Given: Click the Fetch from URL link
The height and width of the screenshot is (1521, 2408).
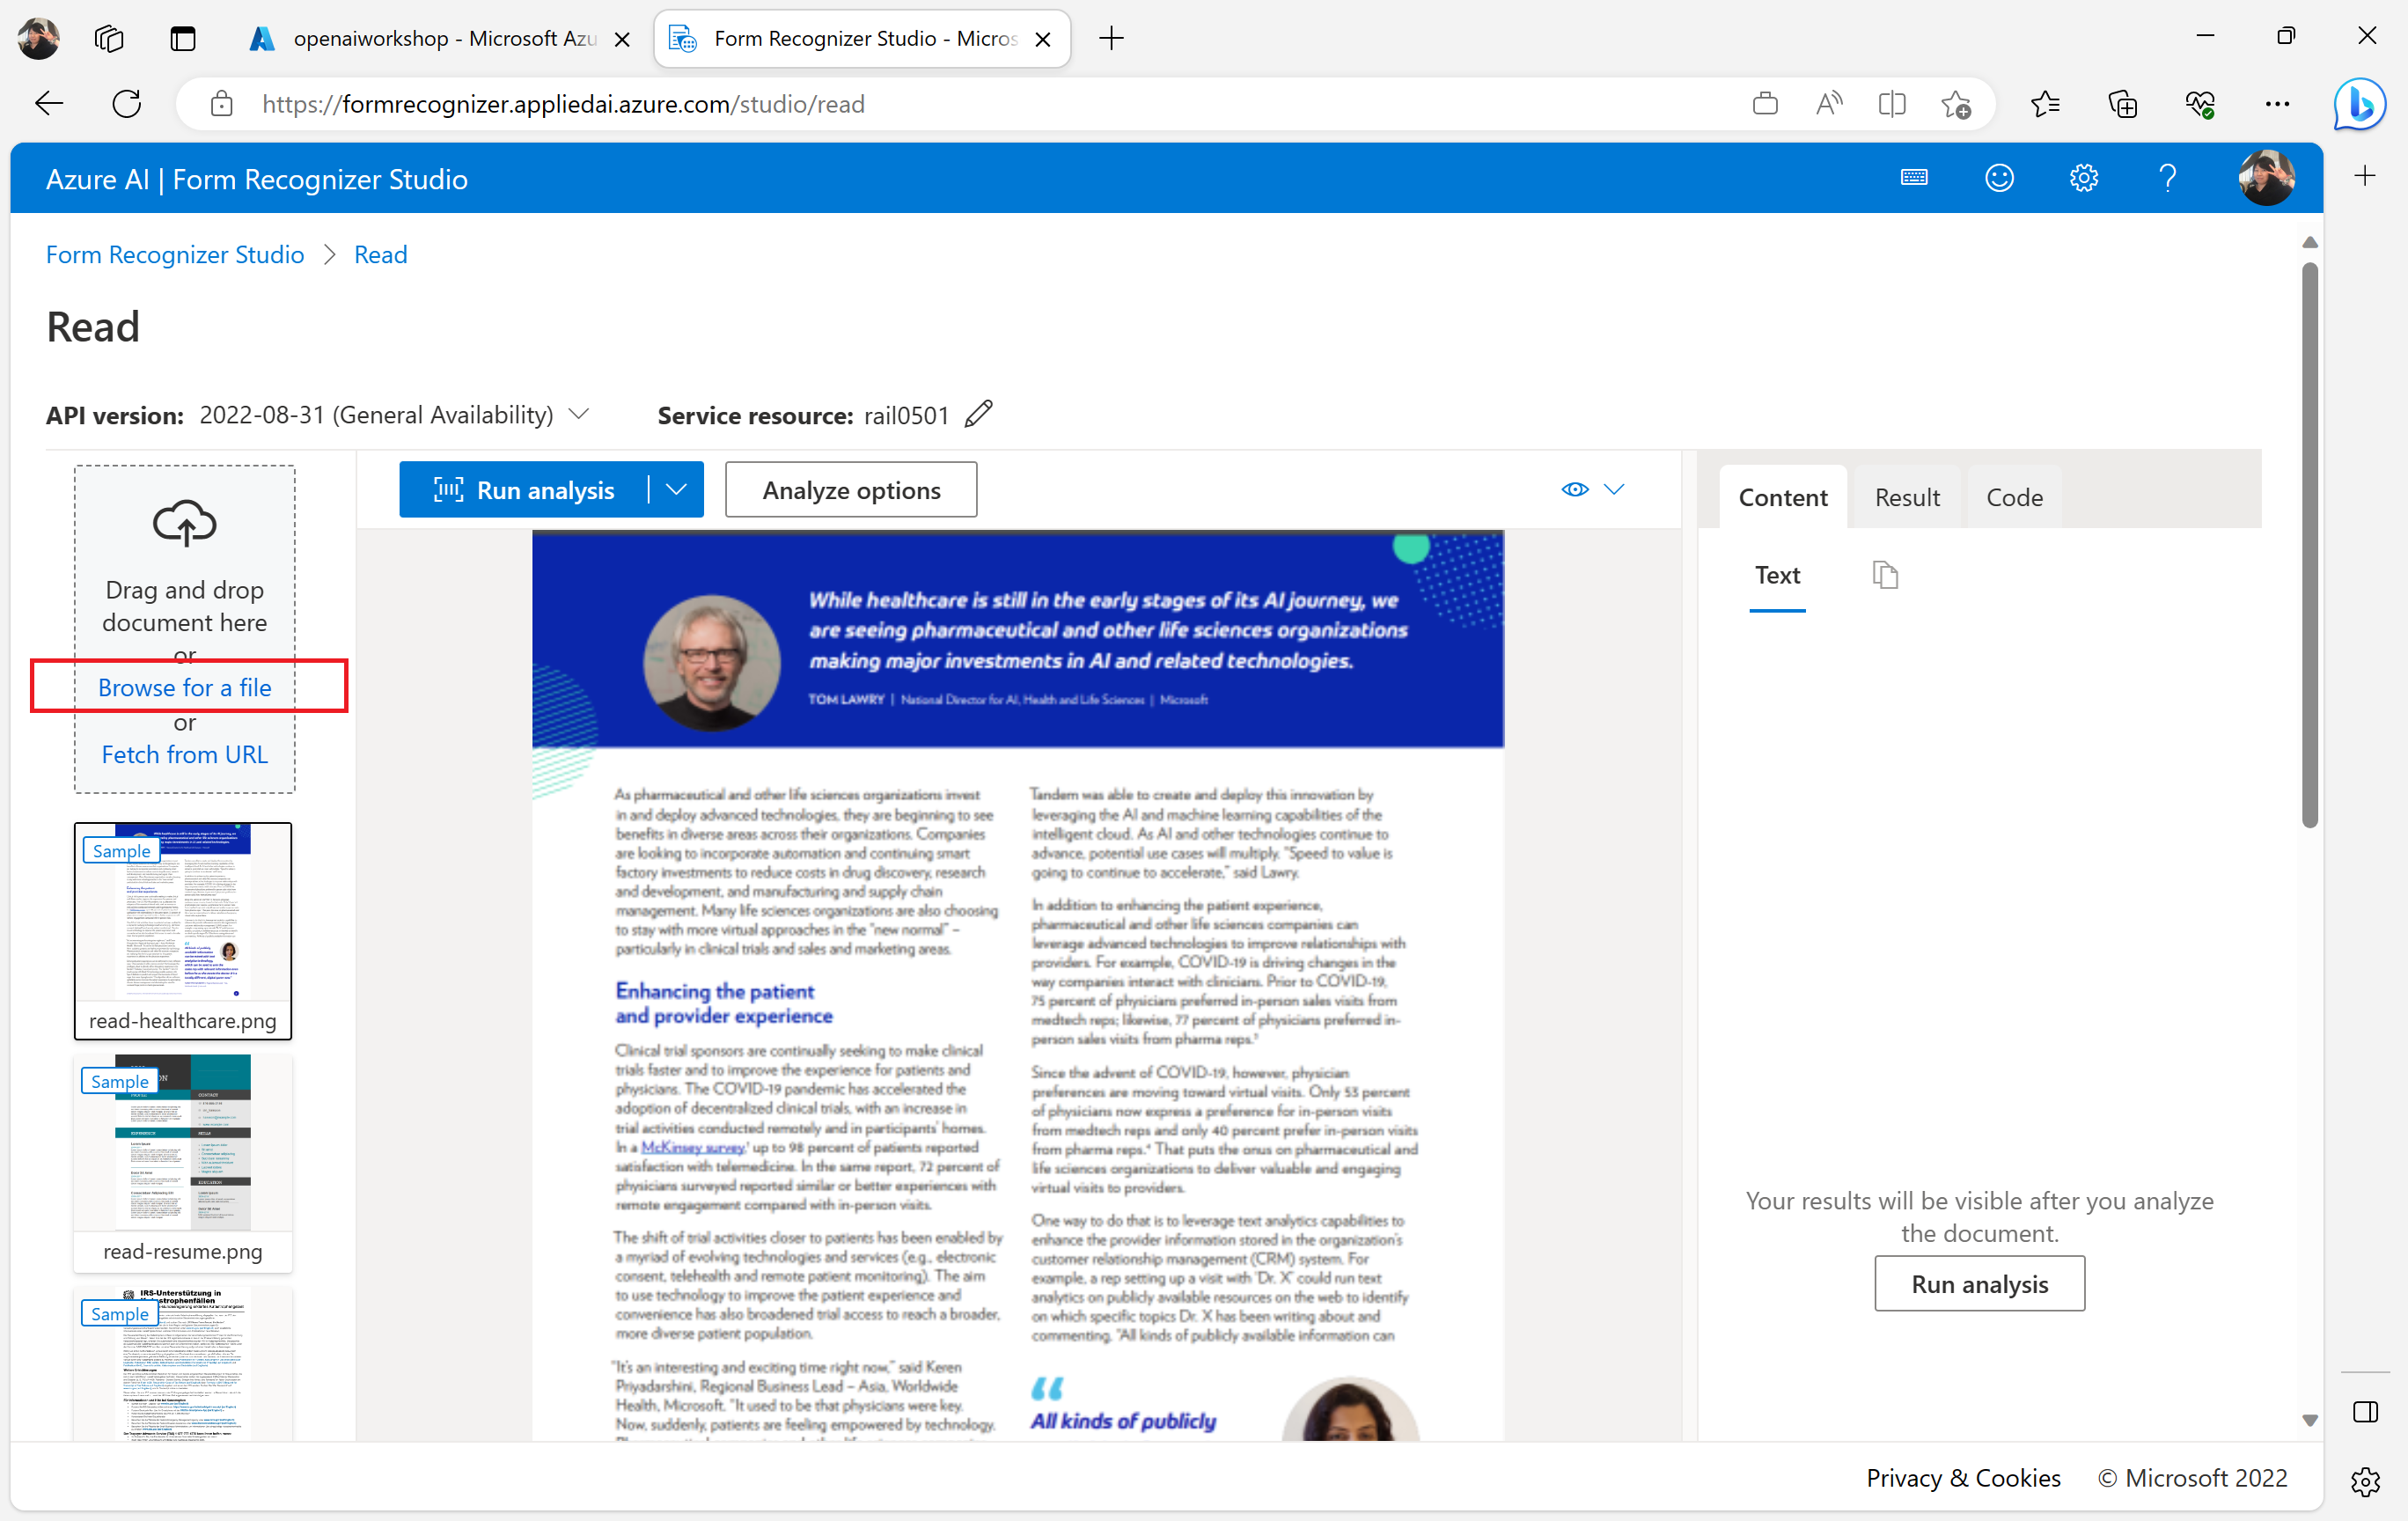Looking at the screenshot, I should point(184,754).
